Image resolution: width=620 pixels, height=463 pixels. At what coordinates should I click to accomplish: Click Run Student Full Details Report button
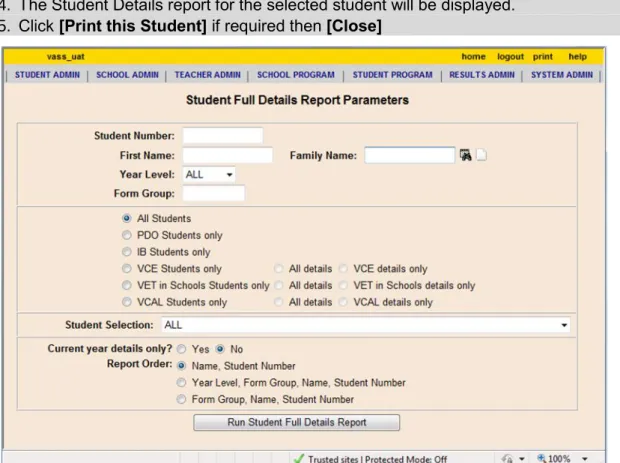pyautogui.click(x=297, y=422)
